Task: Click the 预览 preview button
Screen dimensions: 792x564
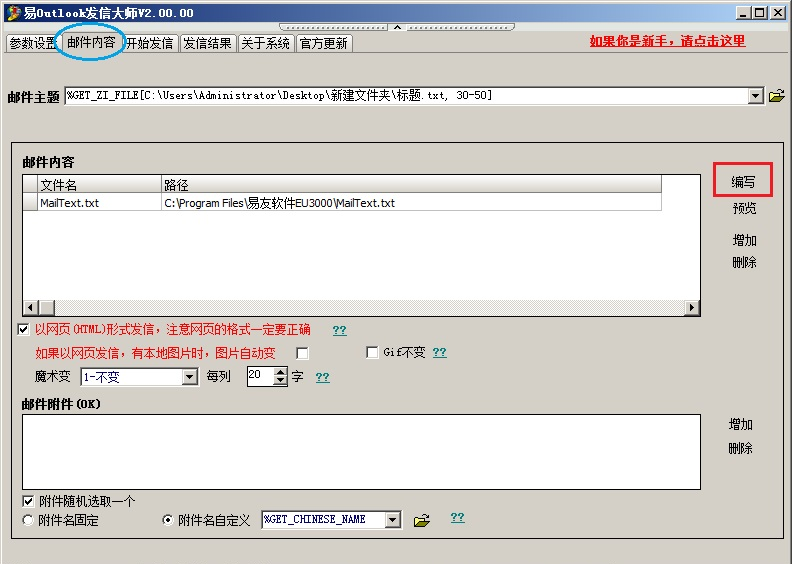Action: pyautogui.click(x=745, y=208)
